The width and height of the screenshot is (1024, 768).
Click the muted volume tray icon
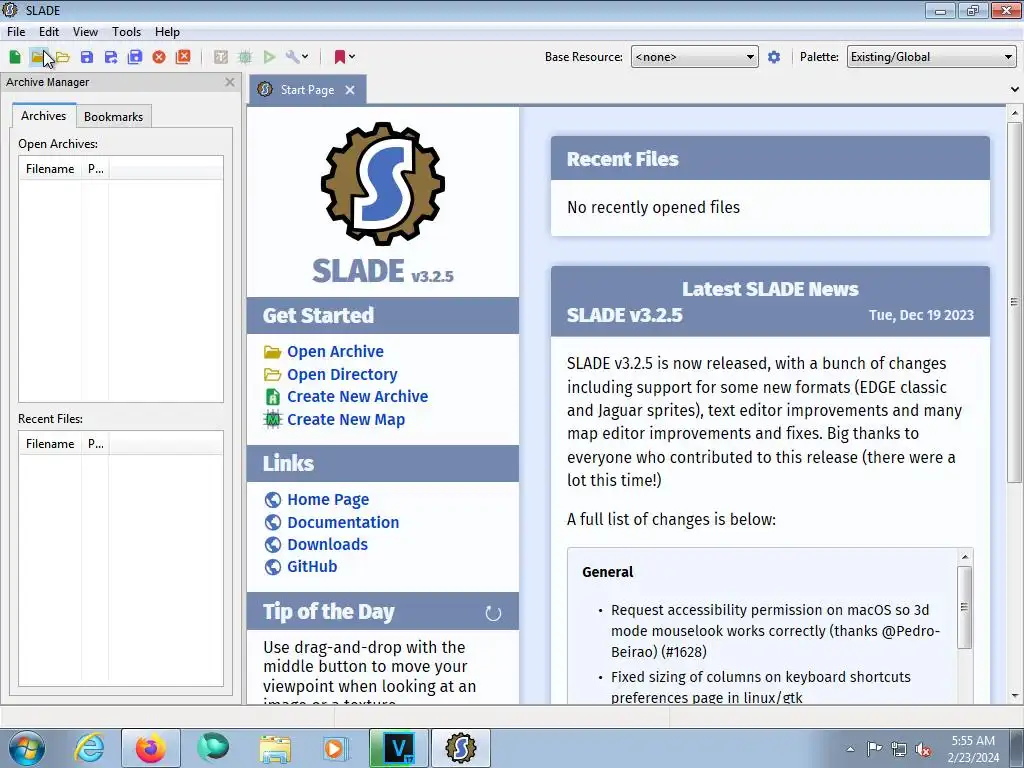(x=923, y=749)
